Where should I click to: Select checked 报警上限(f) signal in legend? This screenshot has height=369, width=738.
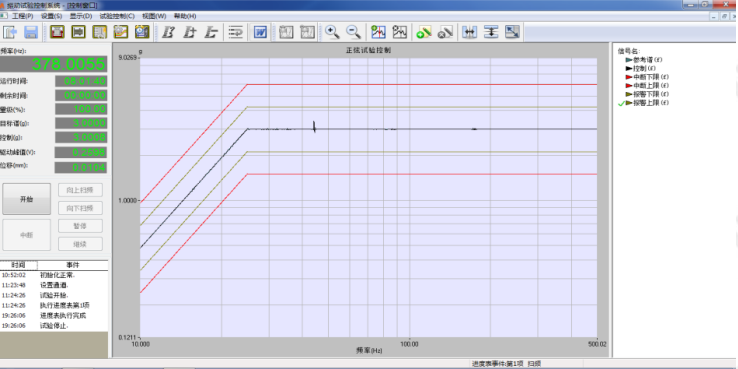pos(647,103)
